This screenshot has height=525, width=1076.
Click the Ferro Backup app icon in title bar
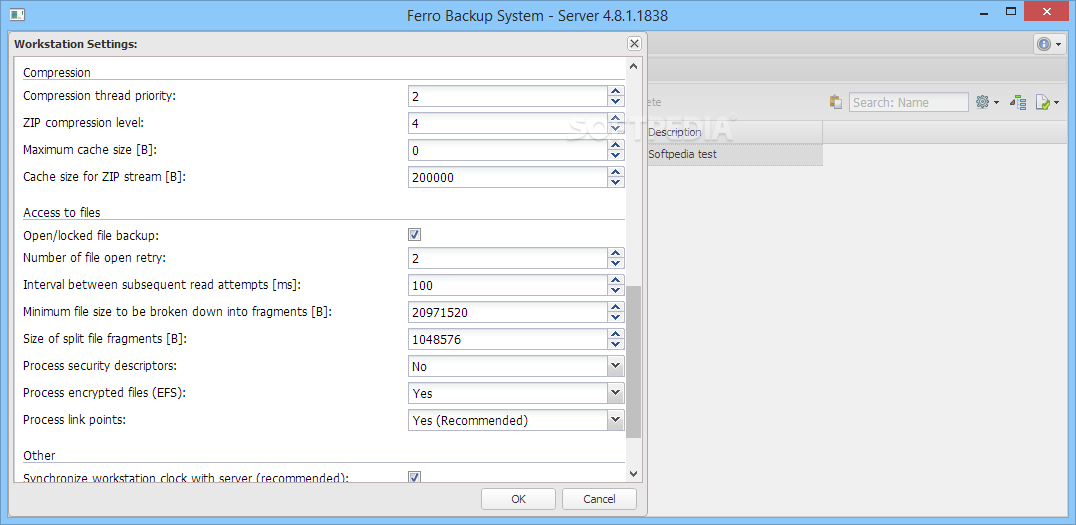click(x=18, y=14)
